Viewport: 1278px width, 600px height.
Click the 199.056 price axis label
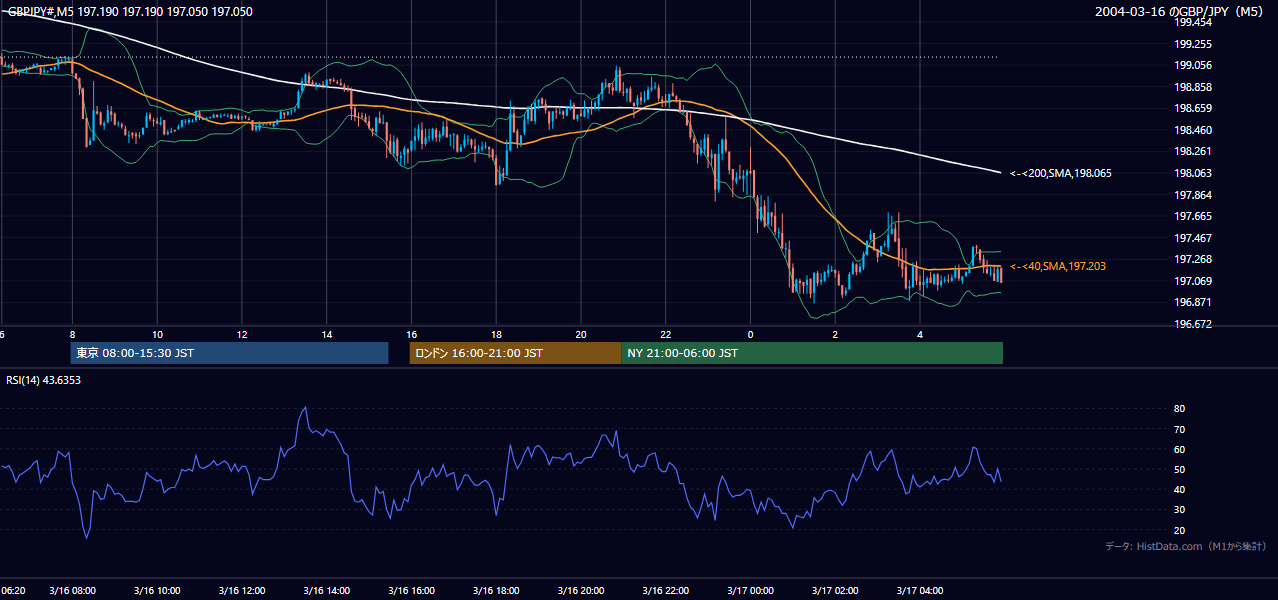(x=1194, y=65)
